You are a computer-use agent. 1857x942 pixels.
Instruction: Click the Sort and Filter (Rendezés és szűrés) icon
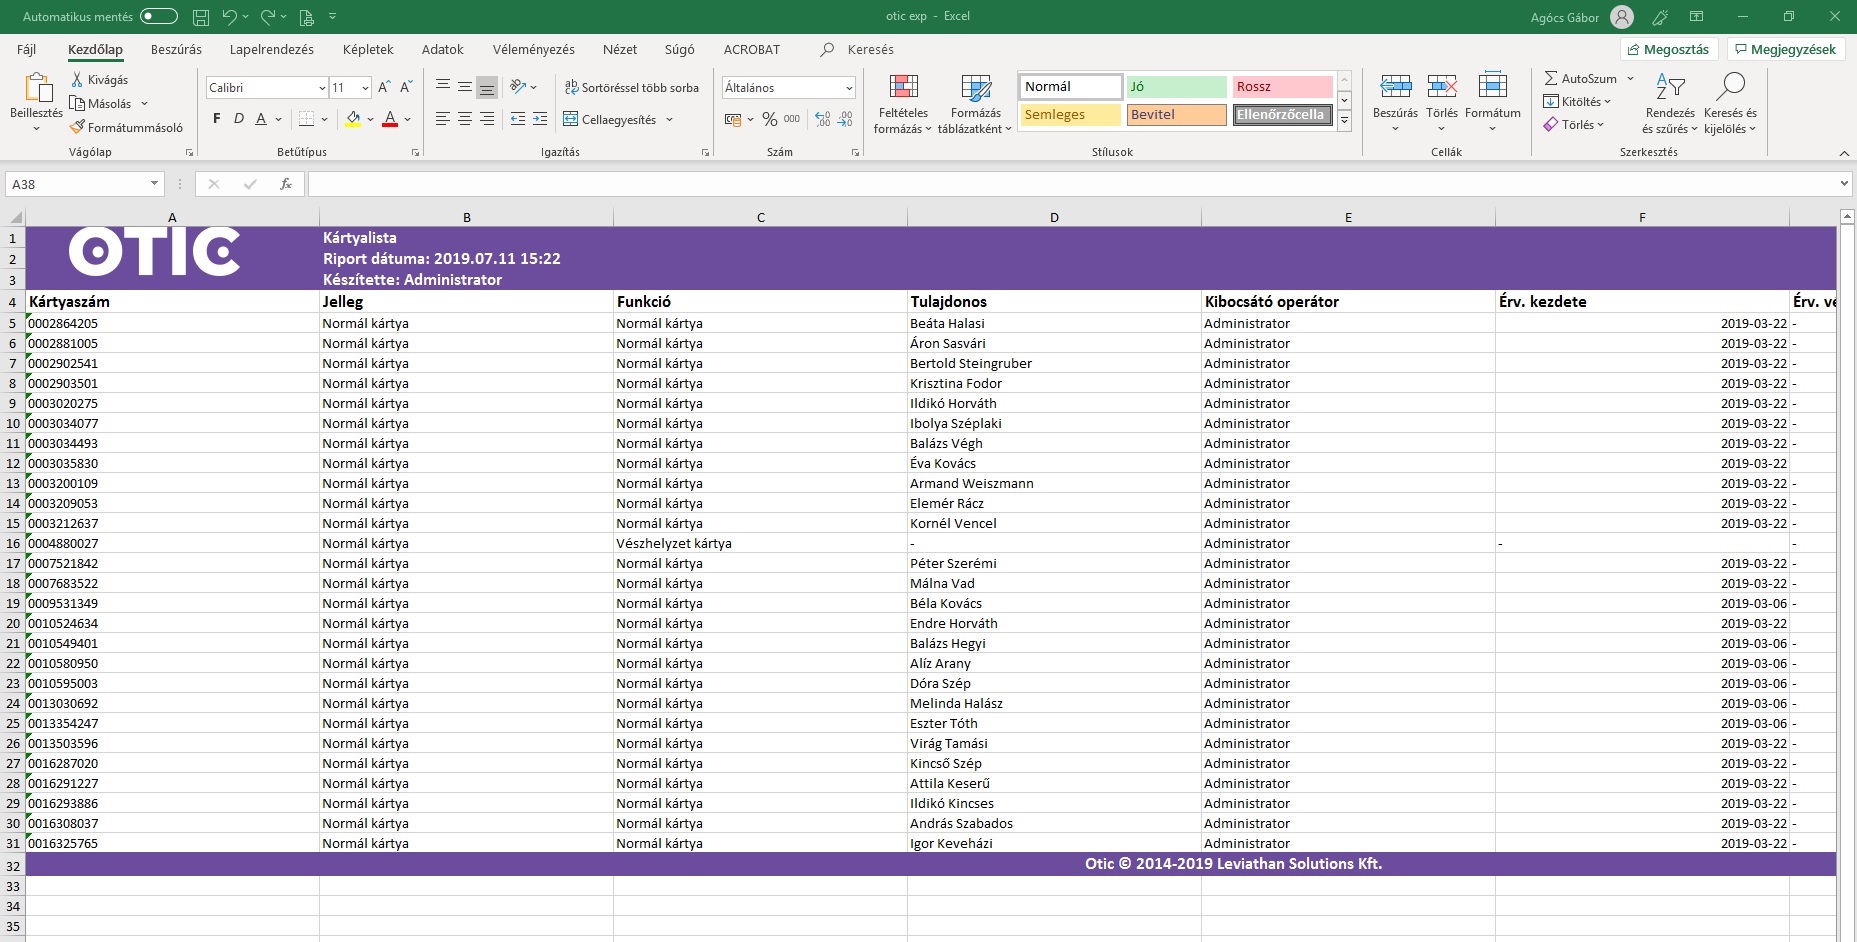1669,88
